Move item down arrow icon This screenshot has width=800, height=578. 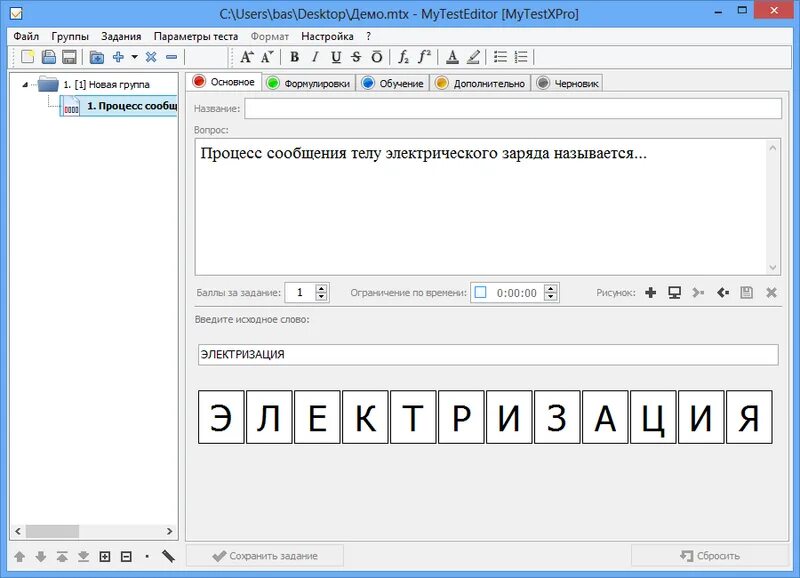coord(41,557)
